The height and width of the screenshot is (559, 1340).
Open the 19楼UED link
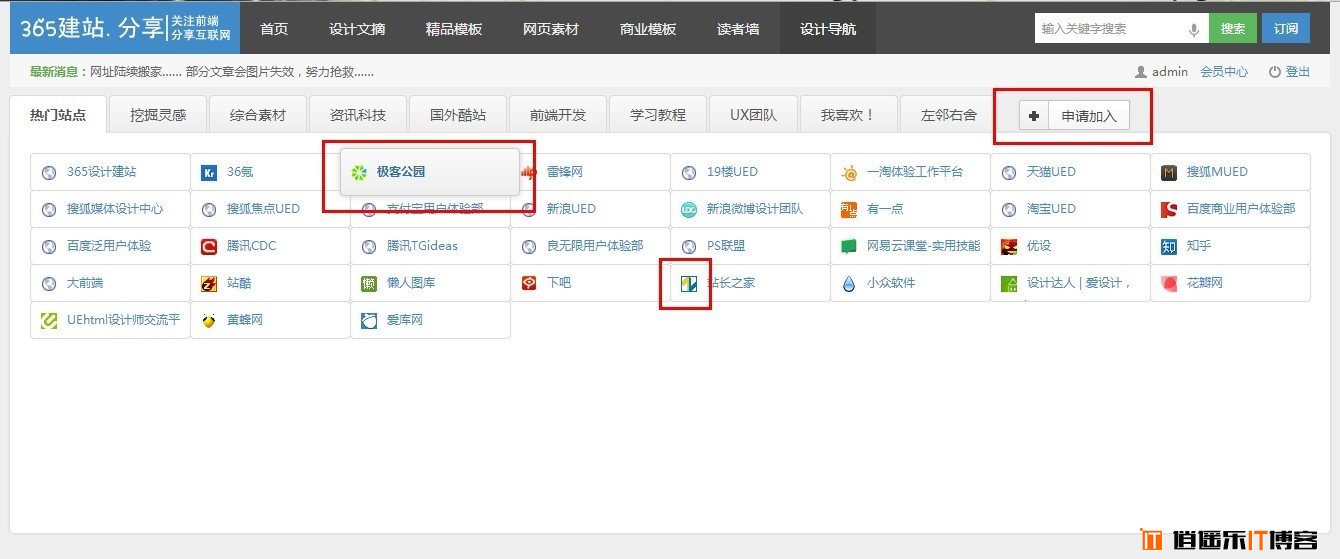coord(732,172)
